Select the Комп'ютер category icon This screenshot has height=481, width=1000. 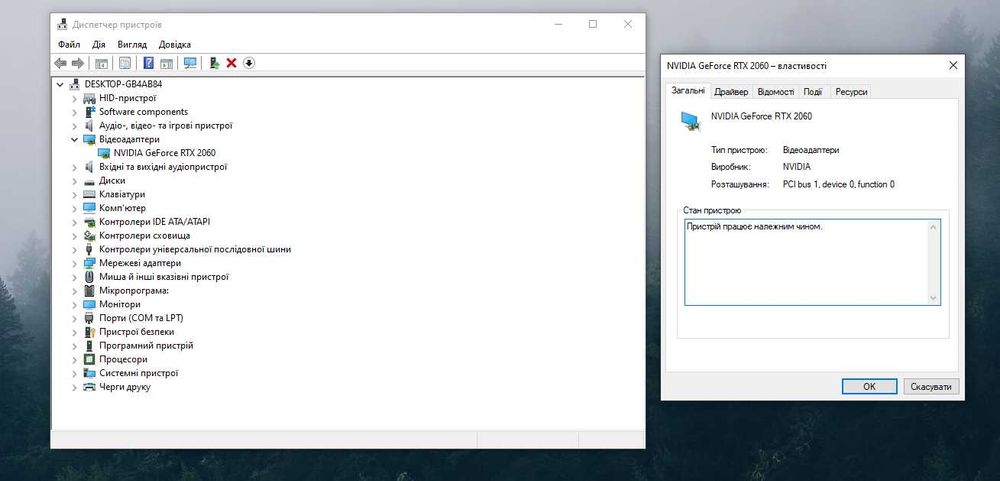89,208
